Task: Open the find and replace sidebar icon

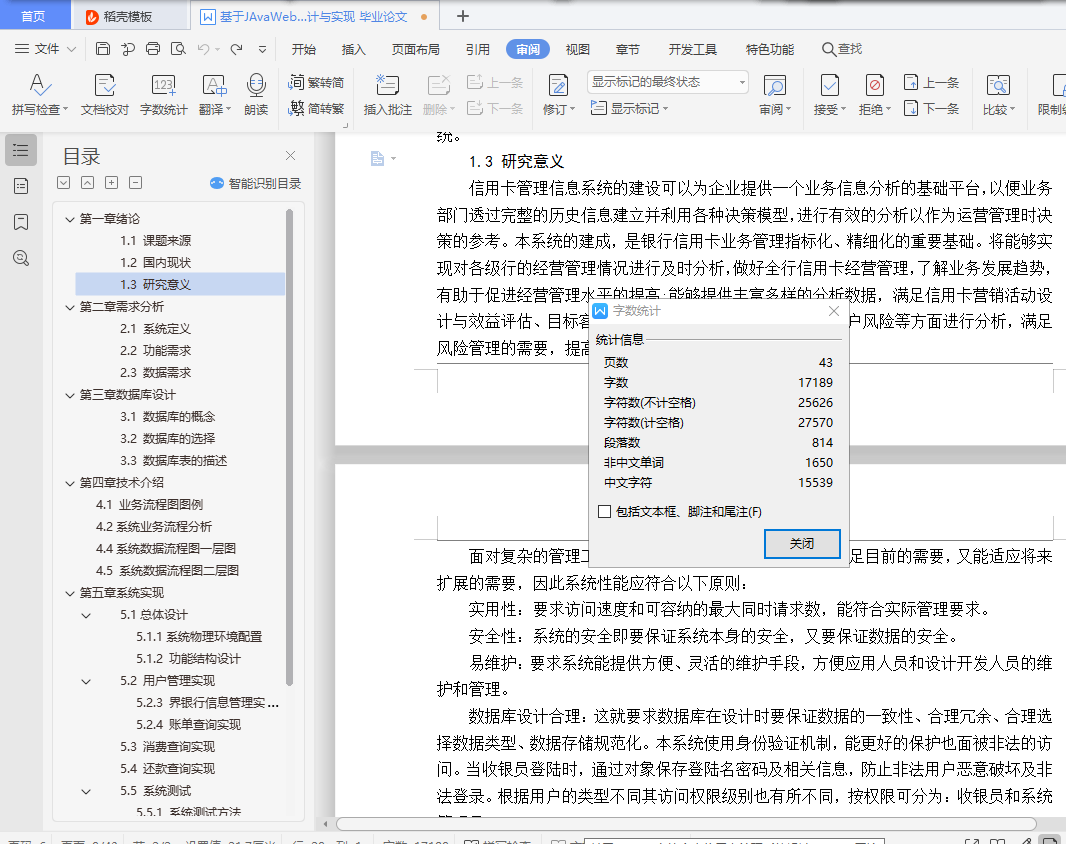Action: (x=21, y=258)
